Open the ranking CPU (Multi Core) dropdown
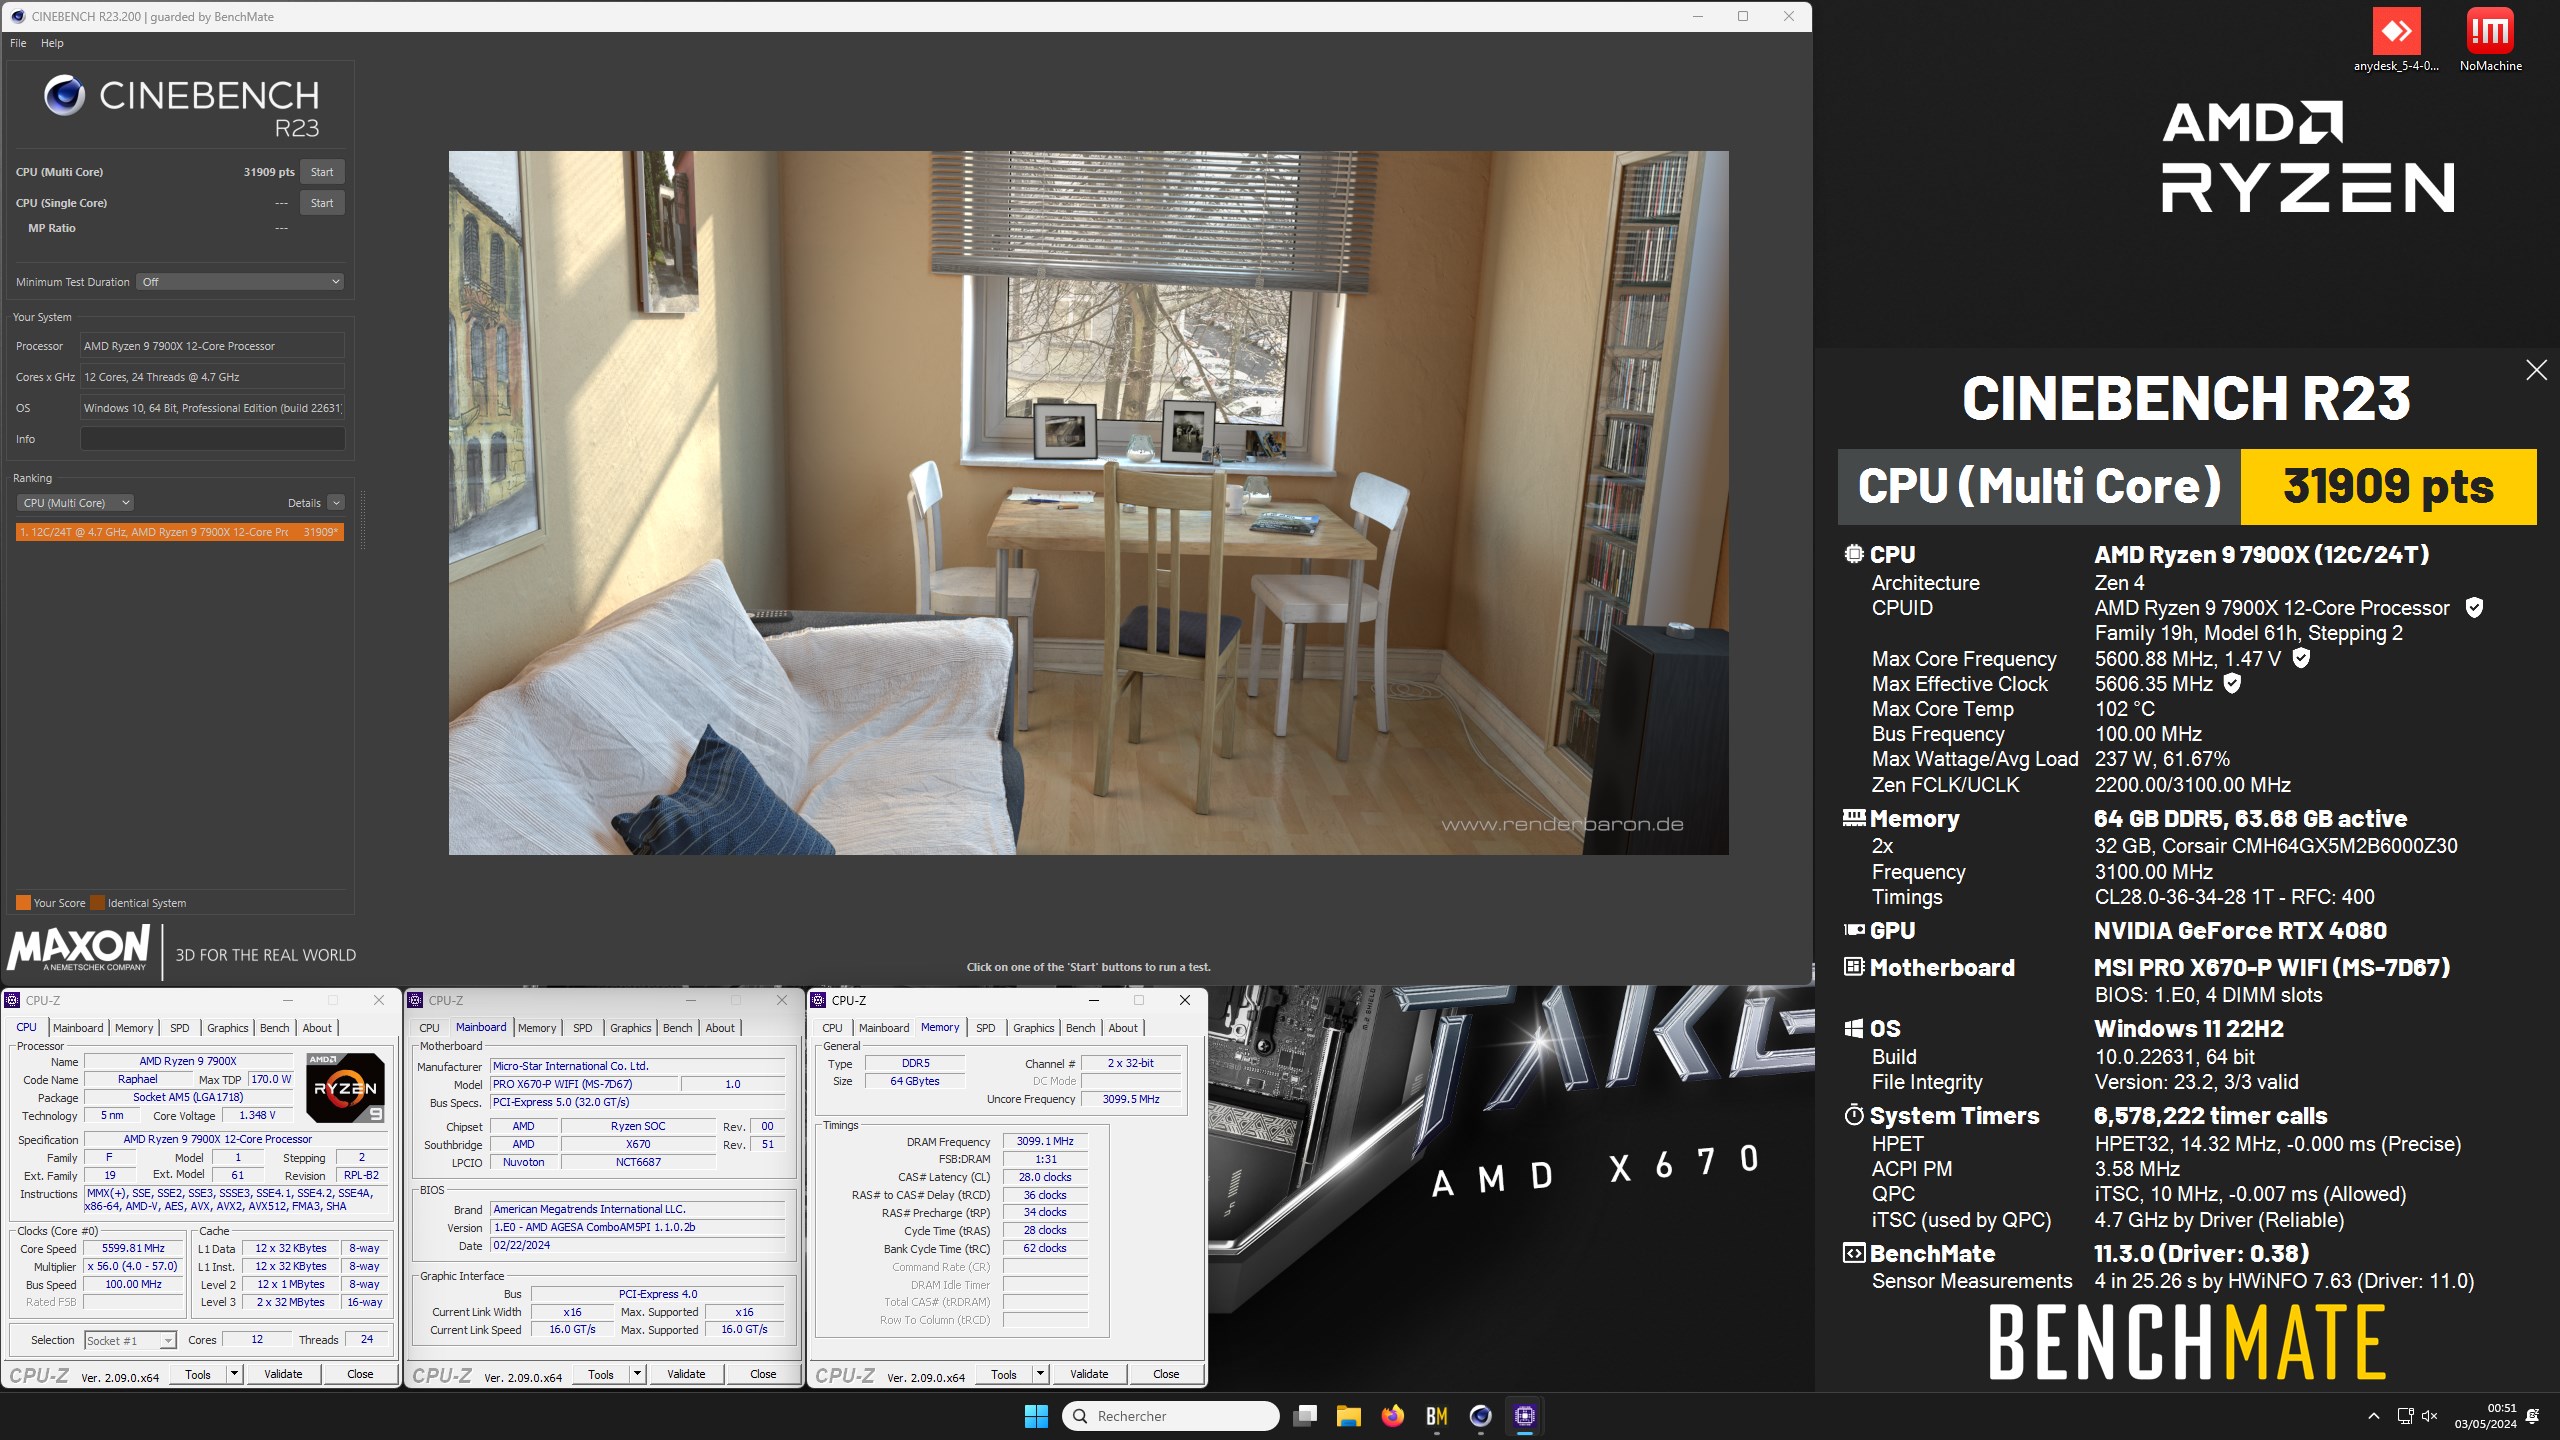The image size is (2560, 1440). (76, 503)
